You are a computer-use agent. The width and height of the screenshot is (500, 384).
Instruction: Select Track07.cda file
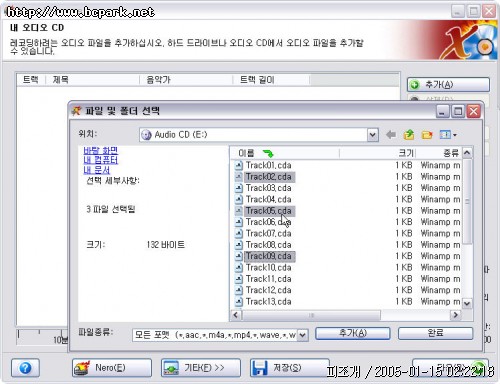pyautogui.click(x=269, y=233)
